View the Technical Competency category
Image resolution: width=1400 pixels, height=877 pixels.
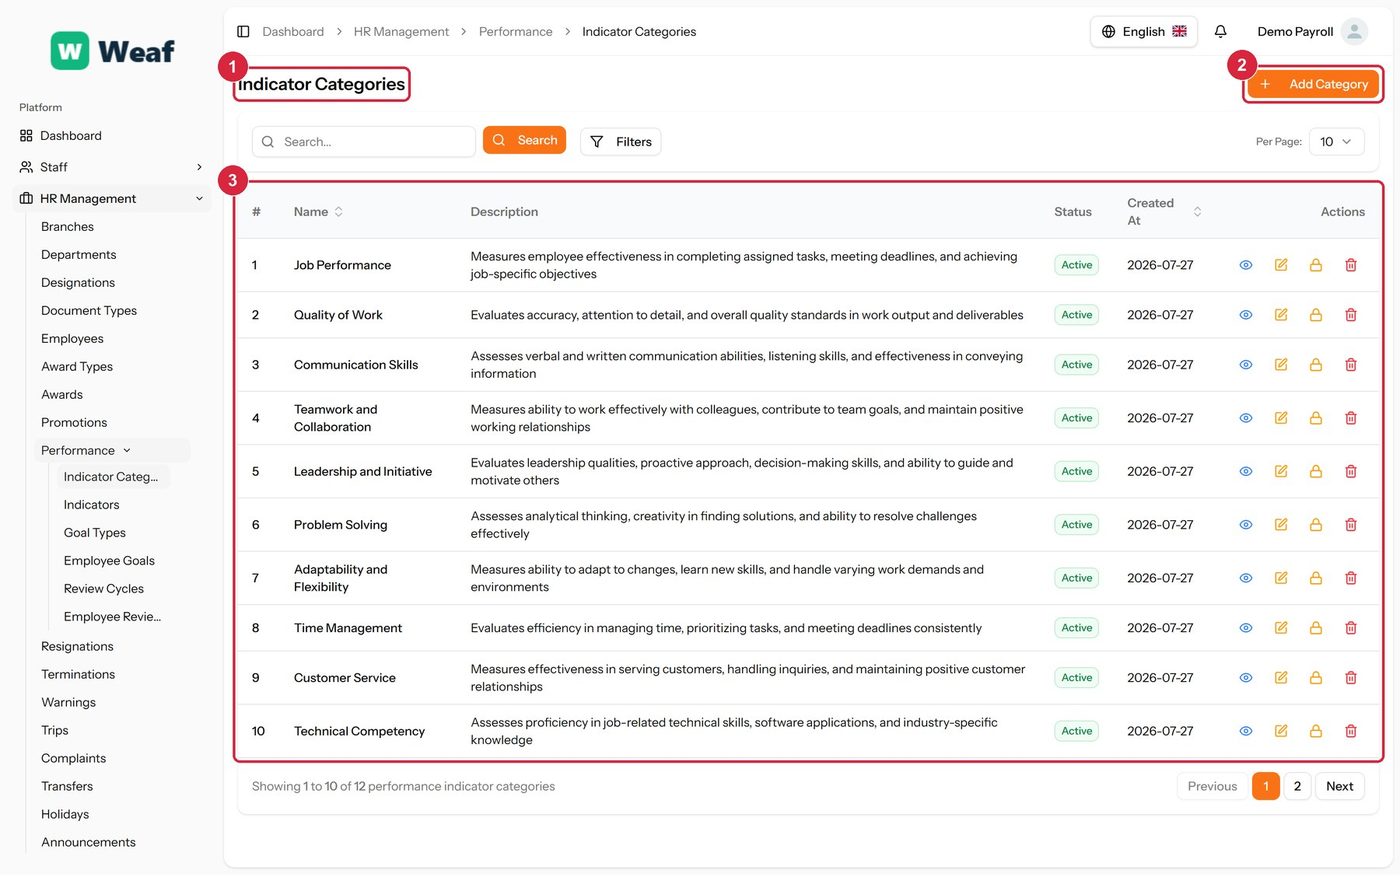pos(1246,731)
